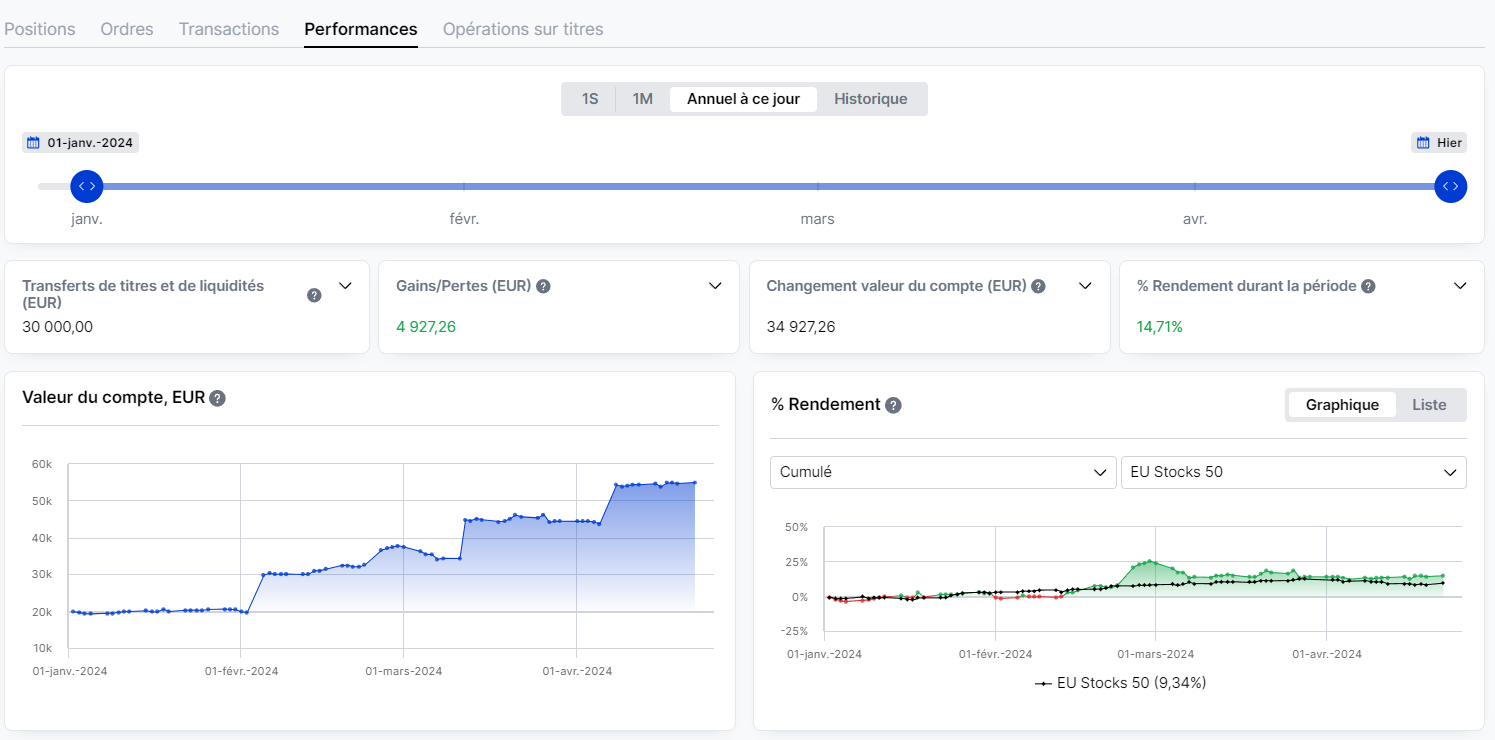This screenshot has width=1495, height=740.
Task: Select the Performances tab
Action: click(361, 29)
